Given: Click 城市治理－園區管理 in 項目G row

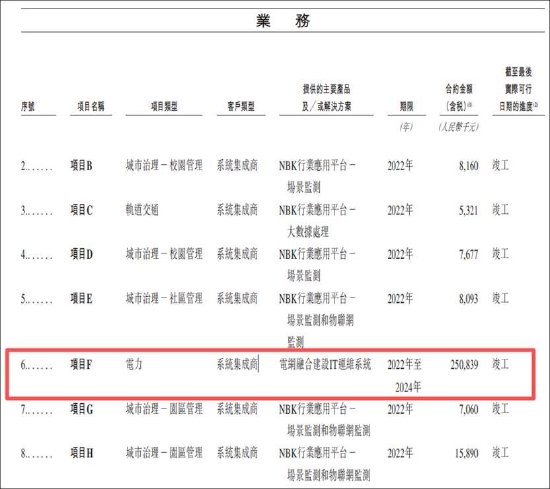Looking at the screenshot, I should tap(164, 409).
